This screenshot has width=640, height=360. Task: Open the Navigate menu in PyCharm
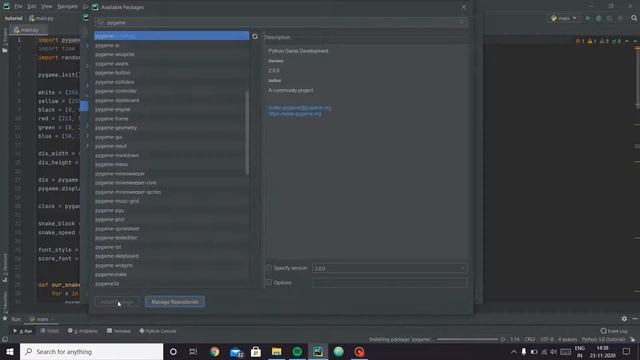(x=67, y=7)
